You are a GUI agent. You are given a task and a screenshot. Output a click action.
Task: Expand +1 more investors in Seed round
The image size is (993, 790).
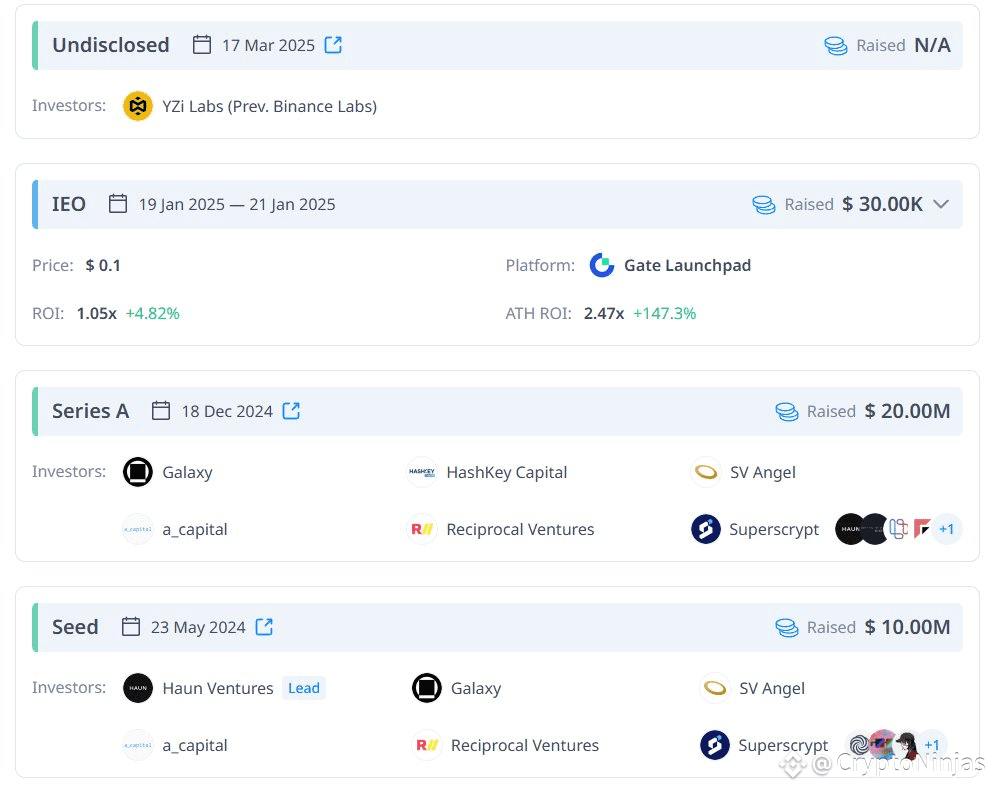[932, 745]
